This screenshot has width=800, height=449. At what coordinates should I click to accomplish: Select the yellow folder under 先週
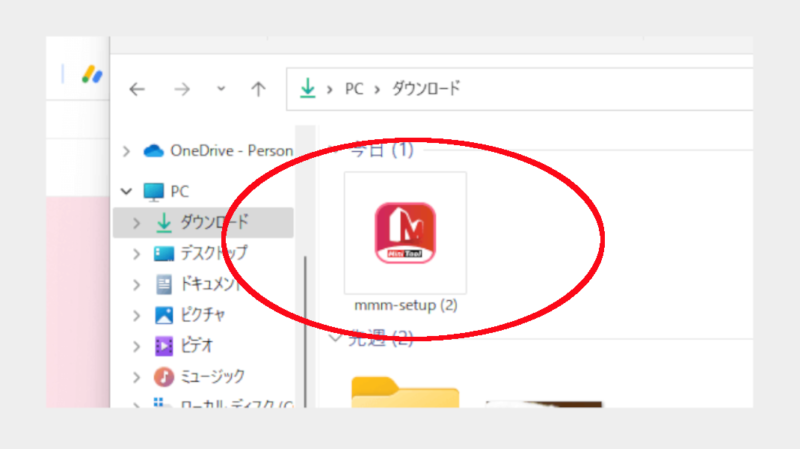405,392
